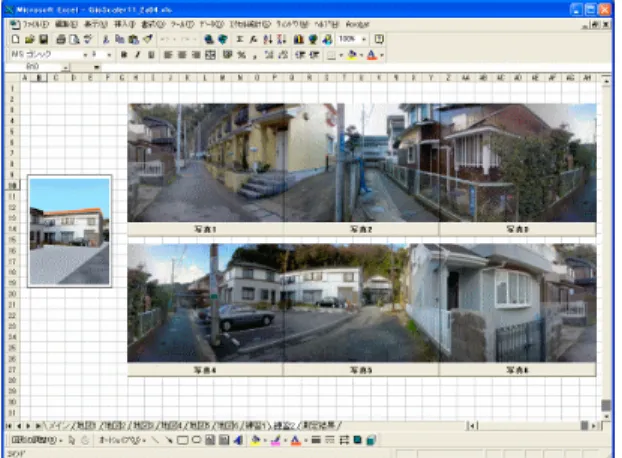Click the 写真5 label cell
The height and width of the screenshot is (458, 622).
(361, 370)
